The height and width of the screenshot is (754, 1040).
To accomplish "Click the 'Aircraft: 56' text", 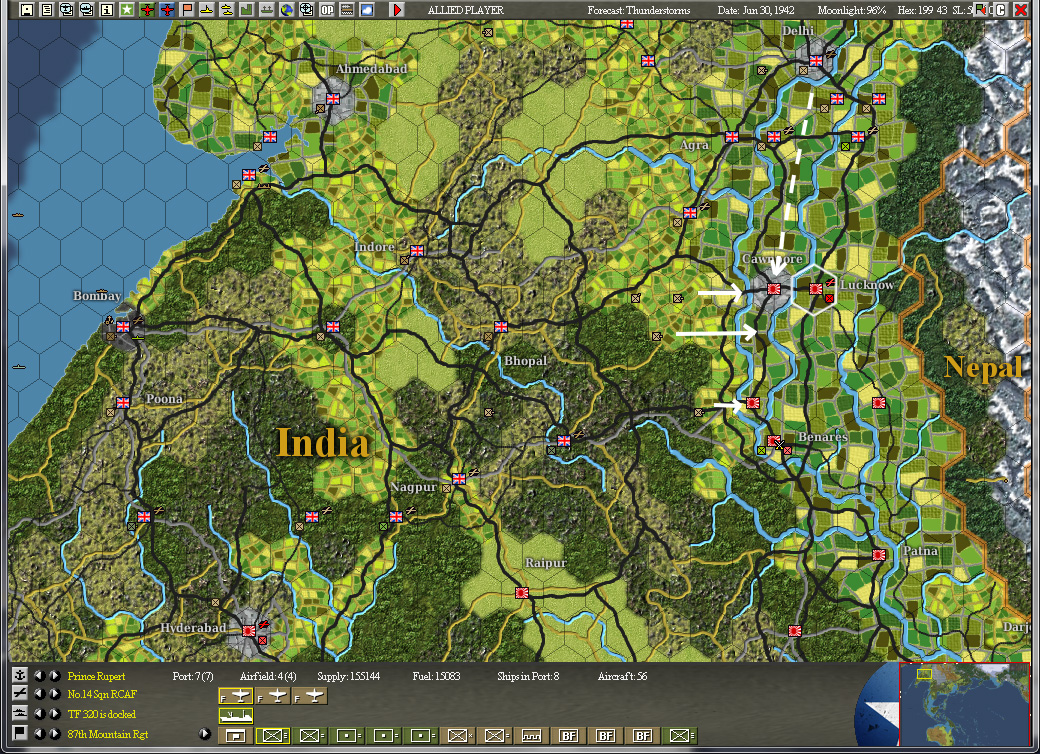I will (622, 676).
